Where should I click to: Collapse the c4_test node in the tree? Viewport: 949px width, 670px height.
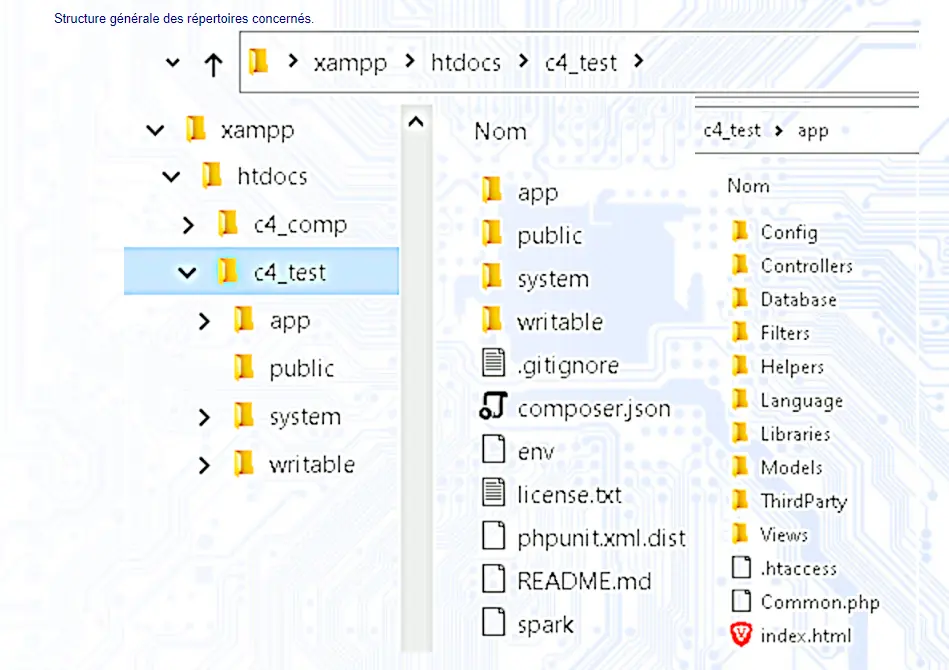(x=187, y=273)
